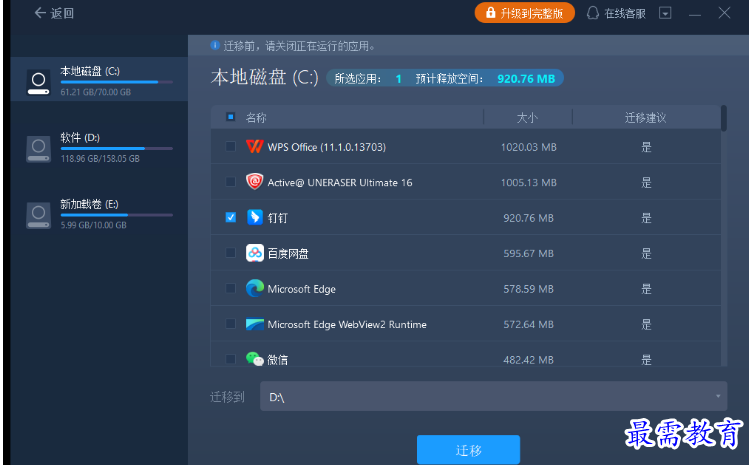Select 新加载卷 (E:) in the sidebar
The width and height of the screenshot is (749, 465).
coord(99,212)
